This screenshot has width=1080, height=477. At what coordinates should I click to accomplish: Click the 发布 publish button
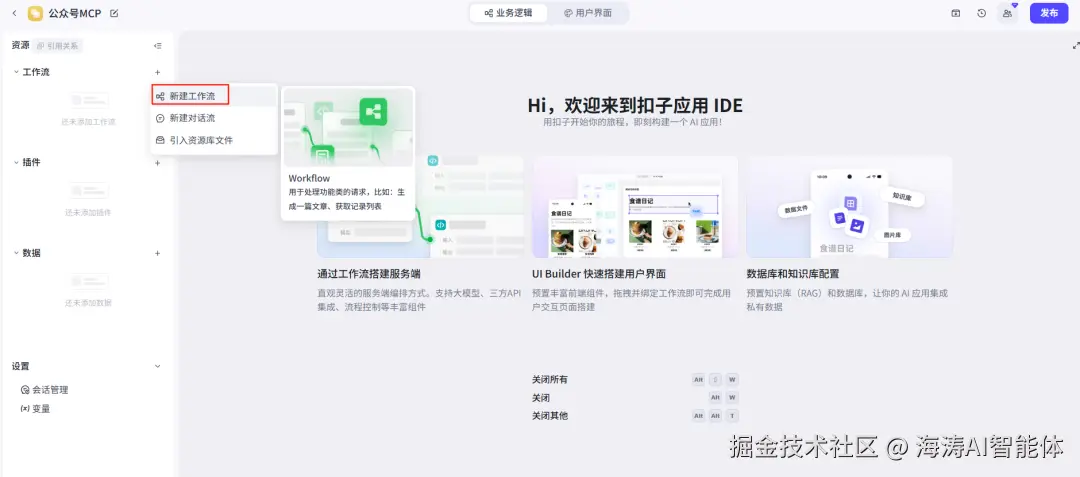point(1049,13)
